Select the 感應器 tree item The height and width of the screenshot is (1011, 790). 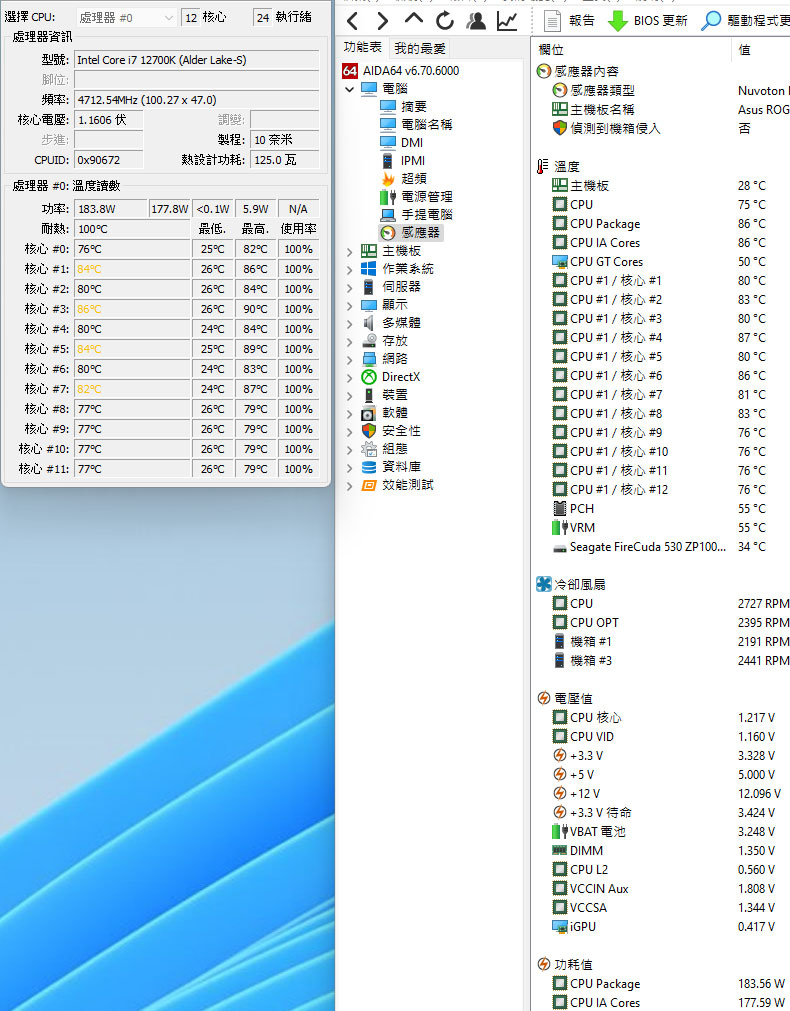pos(410,232)
